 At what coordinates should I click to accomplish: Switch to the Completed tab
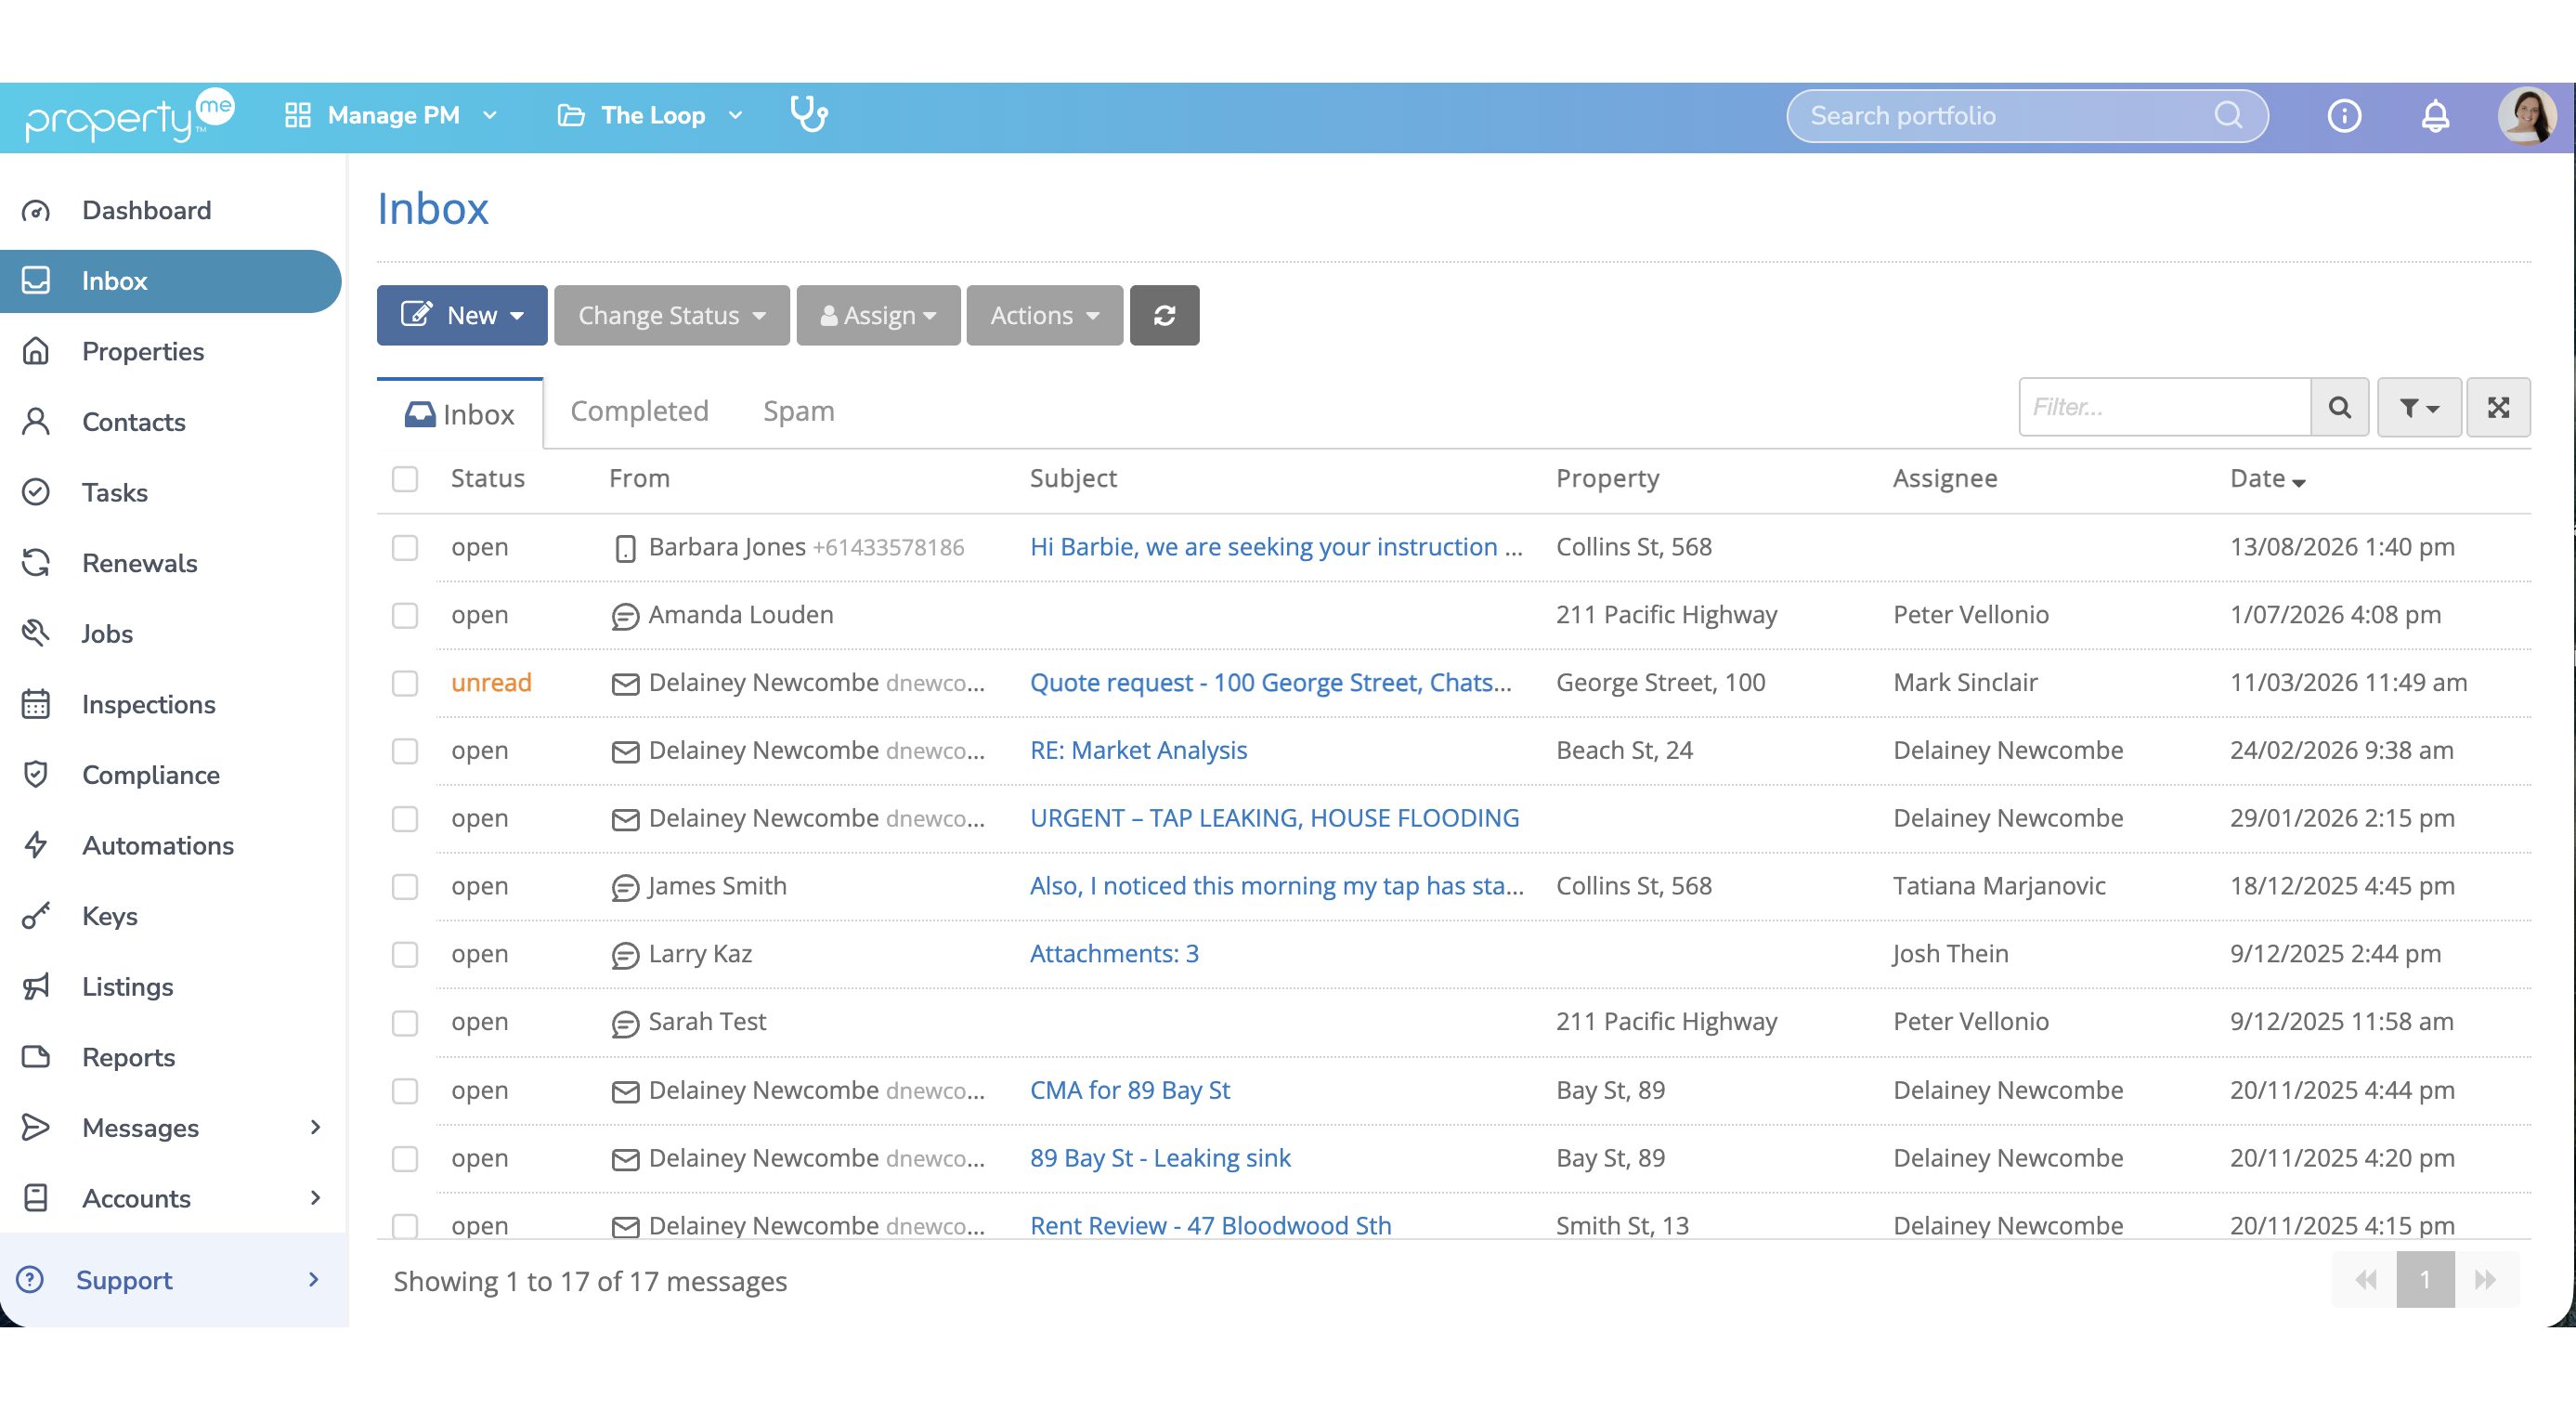click(x=639, y=411)
